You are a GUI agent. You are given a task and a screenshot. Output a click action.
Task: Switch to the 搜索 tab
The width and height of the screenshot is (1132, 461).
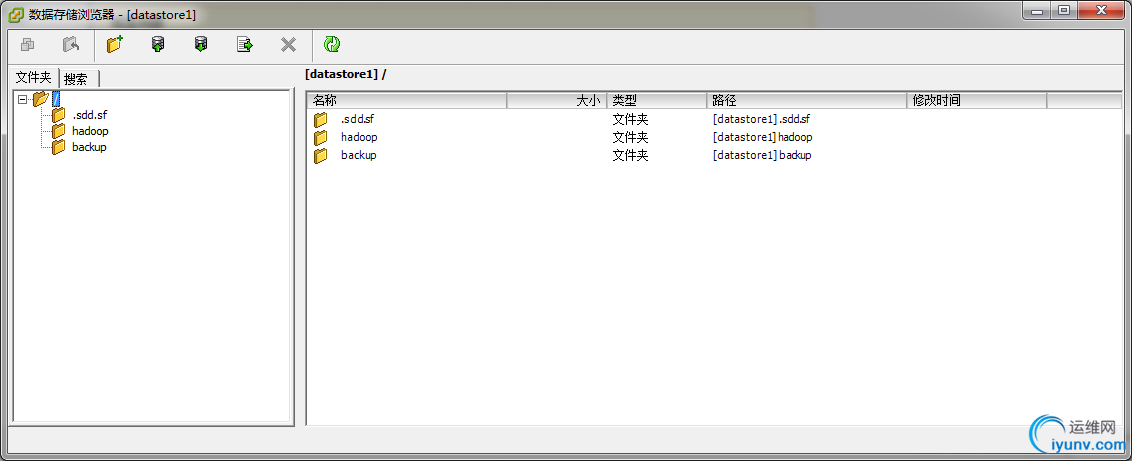pos(76,79)
